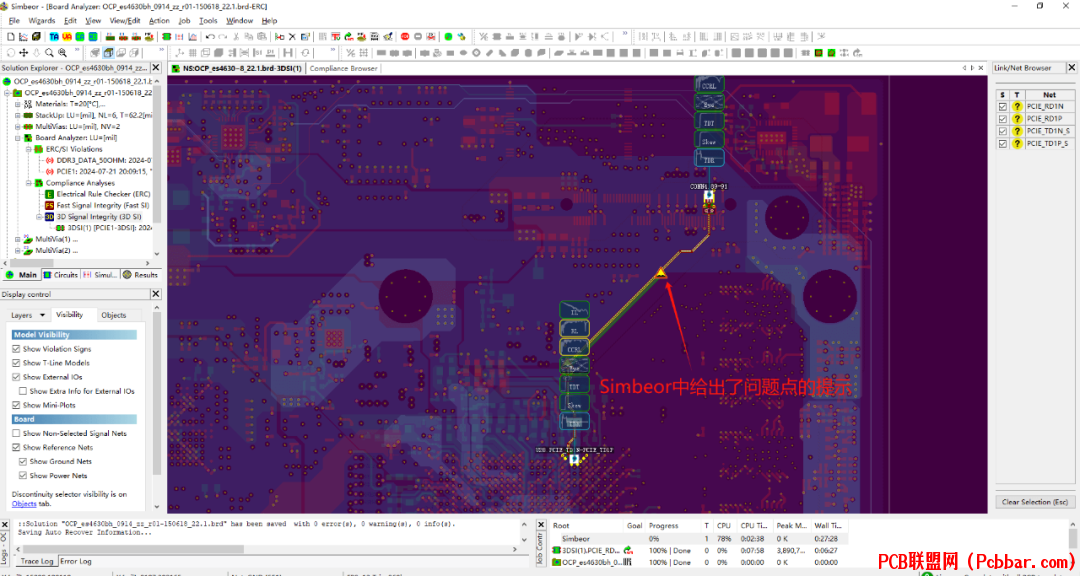1080x576 pixels.
Task: Click the red circle icon in top toolbar
Action: point(405,37)
